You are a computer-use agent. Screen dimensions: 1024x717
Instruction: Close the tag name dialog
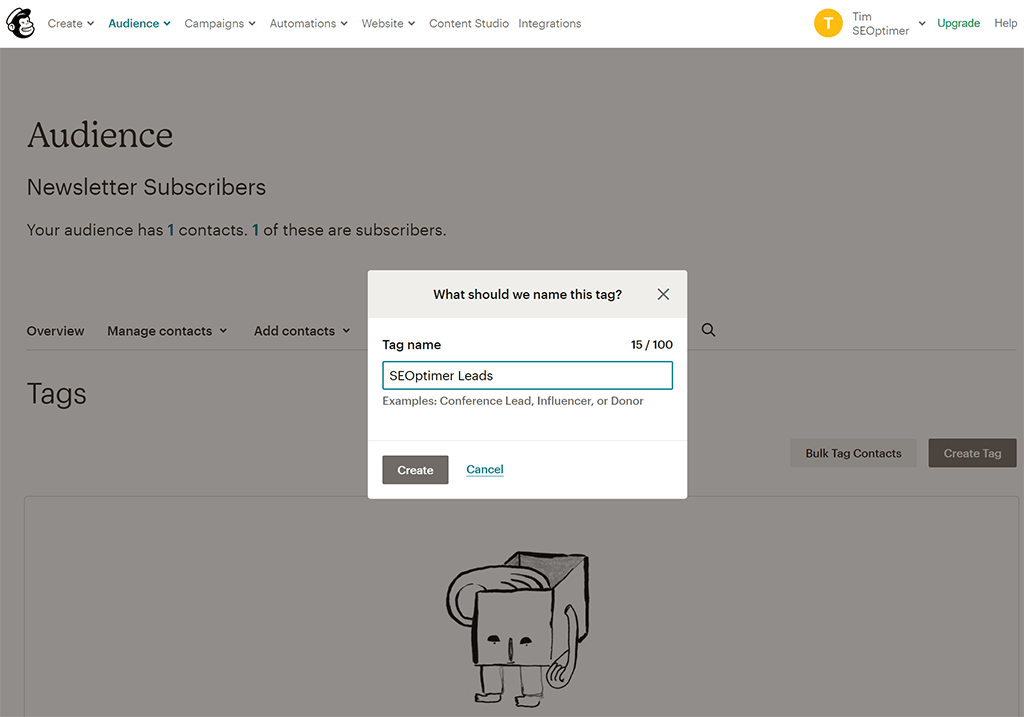coord(663,294)
